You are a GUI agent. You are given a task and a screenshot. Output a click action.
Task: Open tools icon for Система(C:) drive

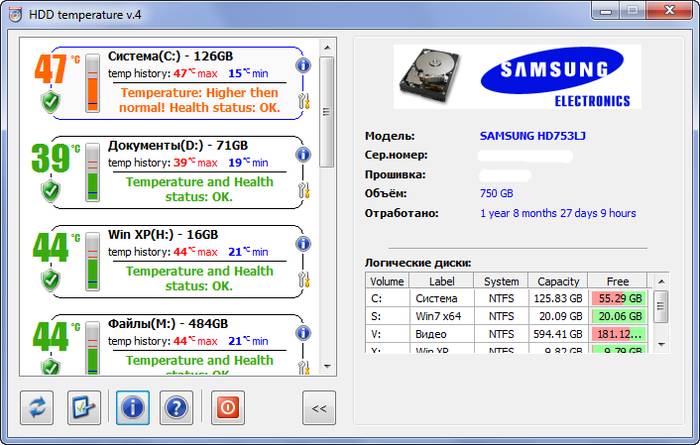[304, 100]
